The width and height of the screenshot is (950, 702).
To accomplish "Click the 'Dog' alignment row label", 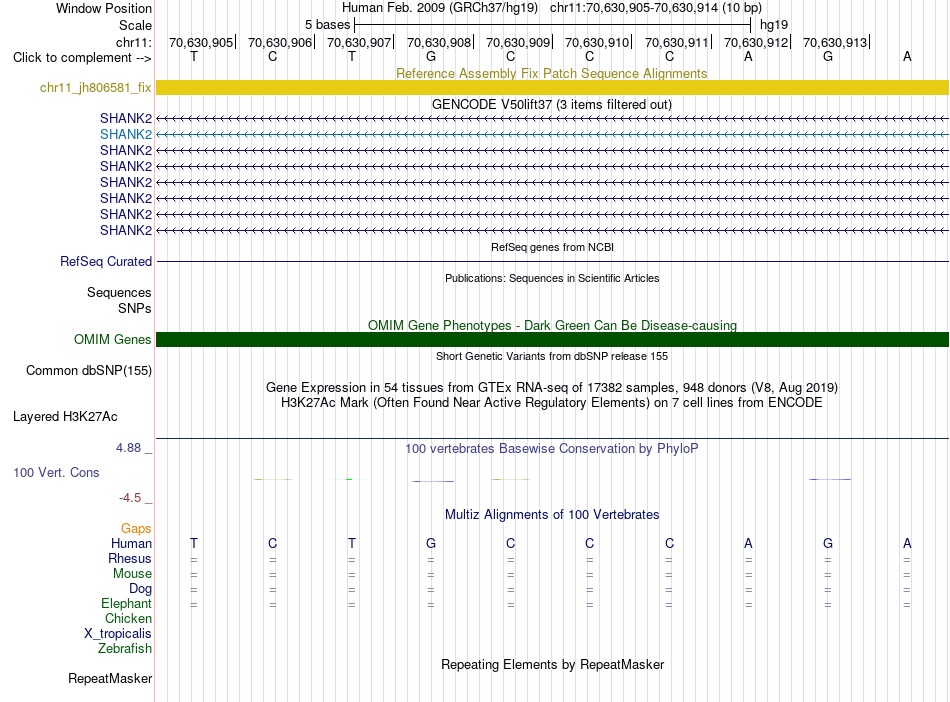I will click(x=140, y=589).
